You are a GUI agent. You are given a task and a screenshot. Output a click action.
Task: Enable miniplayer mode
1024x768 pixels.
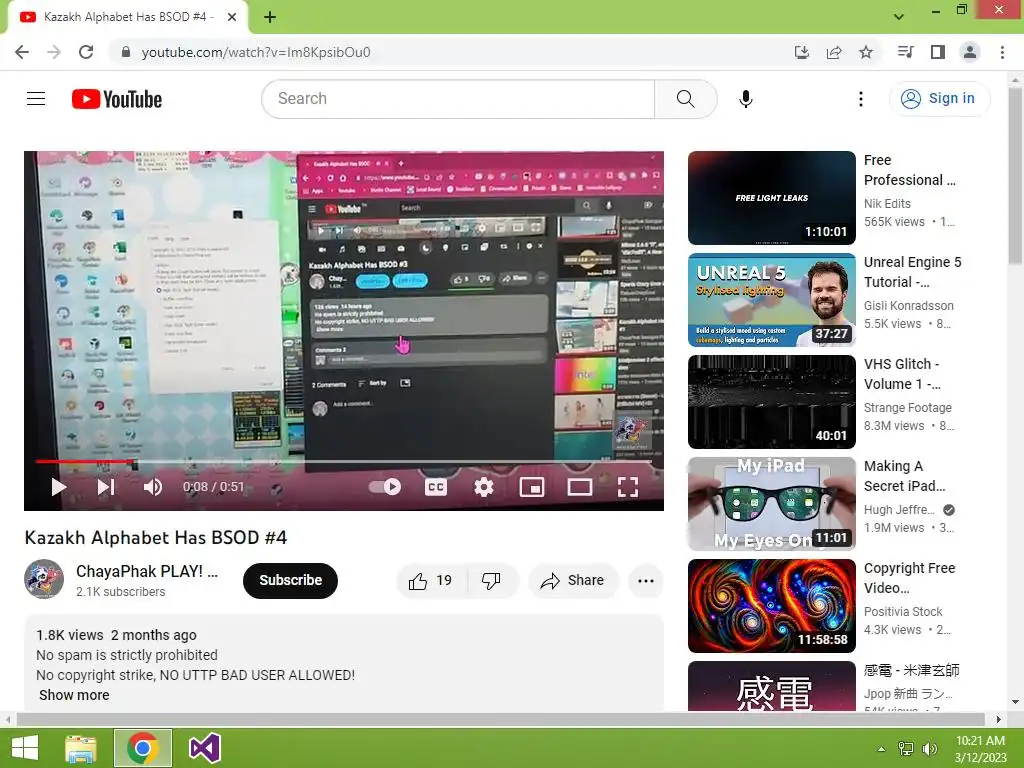(x=532, y=487)
